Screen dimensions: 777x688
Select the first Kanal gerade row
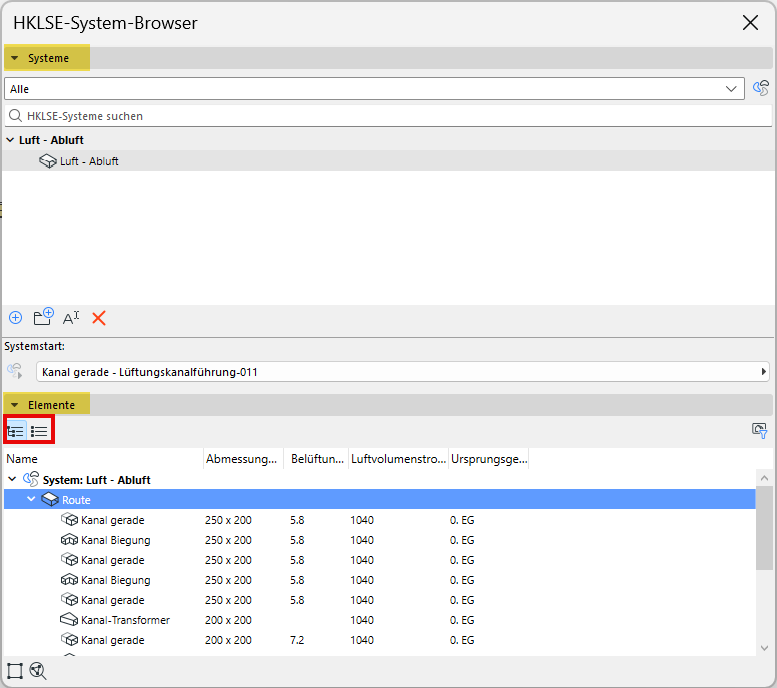[x=380, y=520]
